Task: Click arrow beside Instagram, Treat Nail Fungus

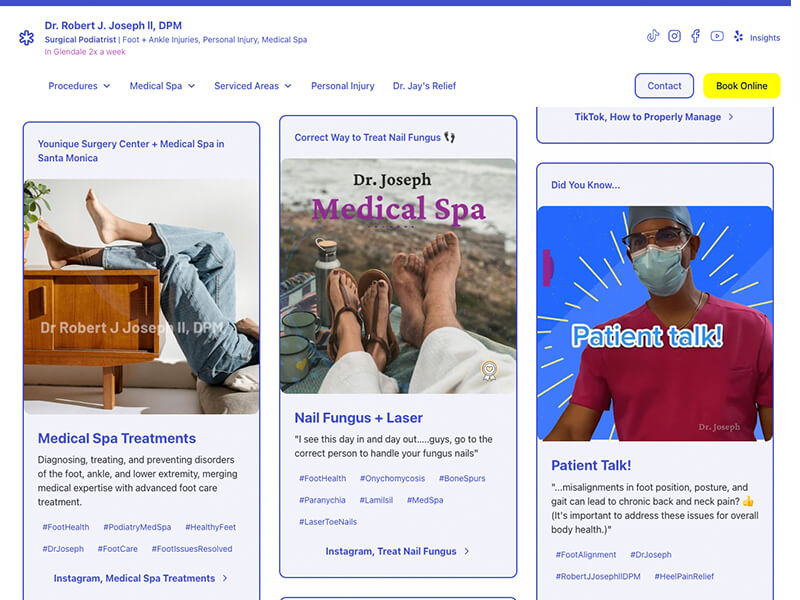Action: (466, 552)
